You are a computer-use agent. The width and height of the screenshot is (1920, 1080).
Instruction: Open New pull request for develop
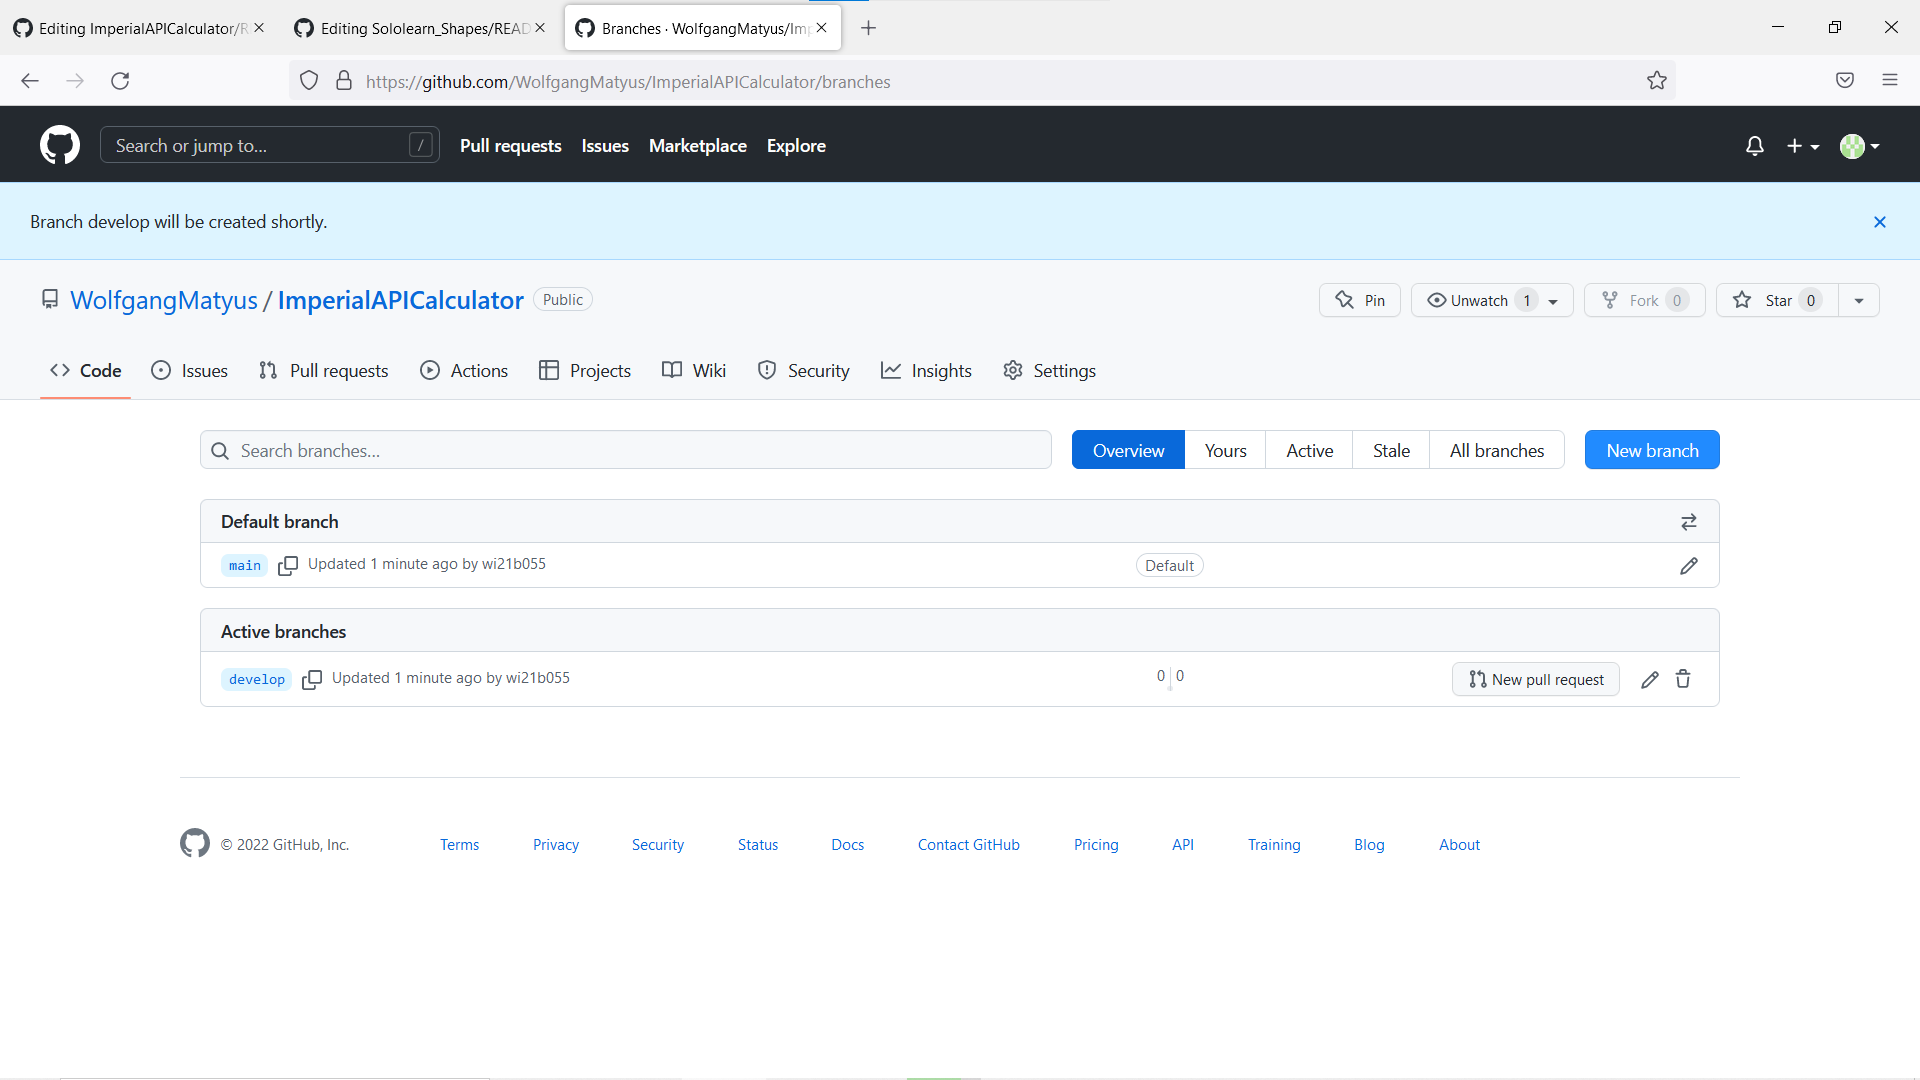click(x=1536, y=679)
